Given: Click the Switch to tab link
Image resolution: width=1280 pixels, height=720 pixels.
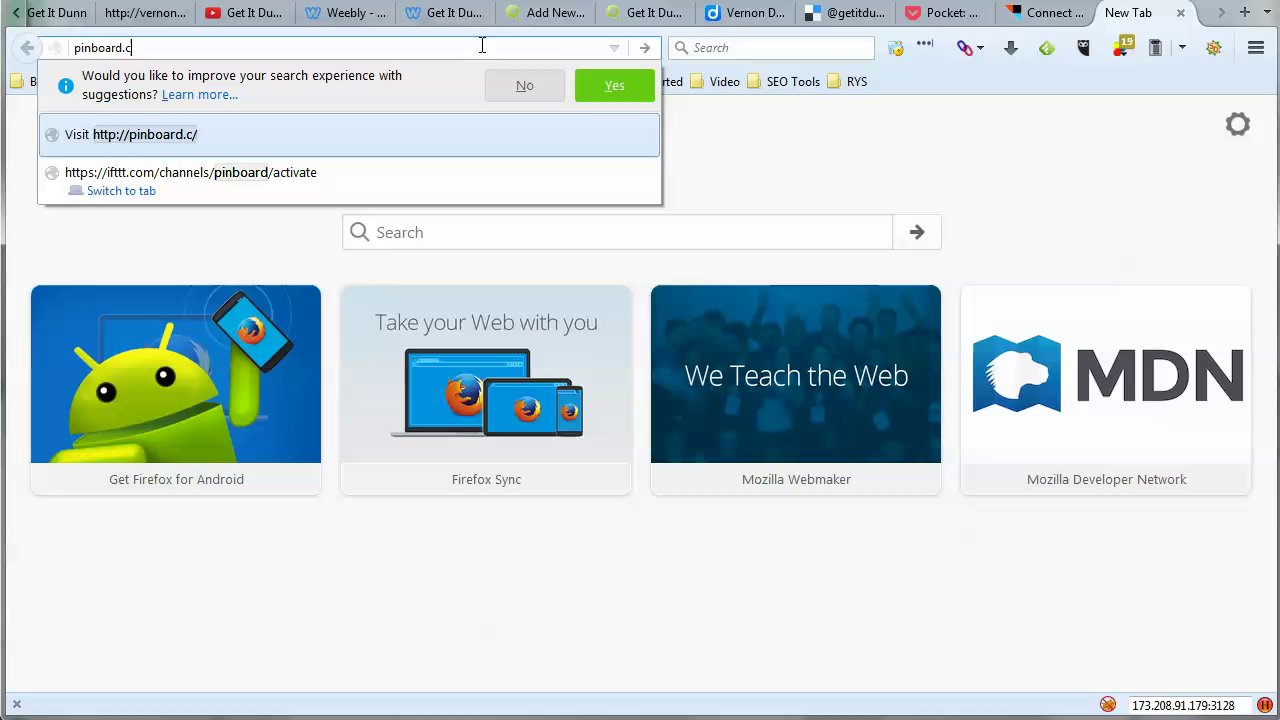Looking at the screenshot, I should pyautogui.click(x=121, y=191).
